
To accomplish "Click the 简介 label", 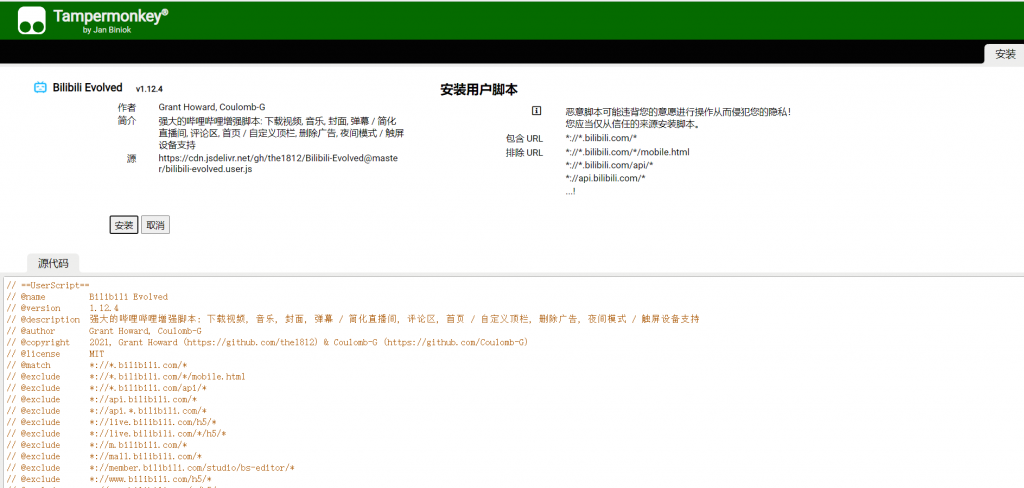I will [127, 121].
